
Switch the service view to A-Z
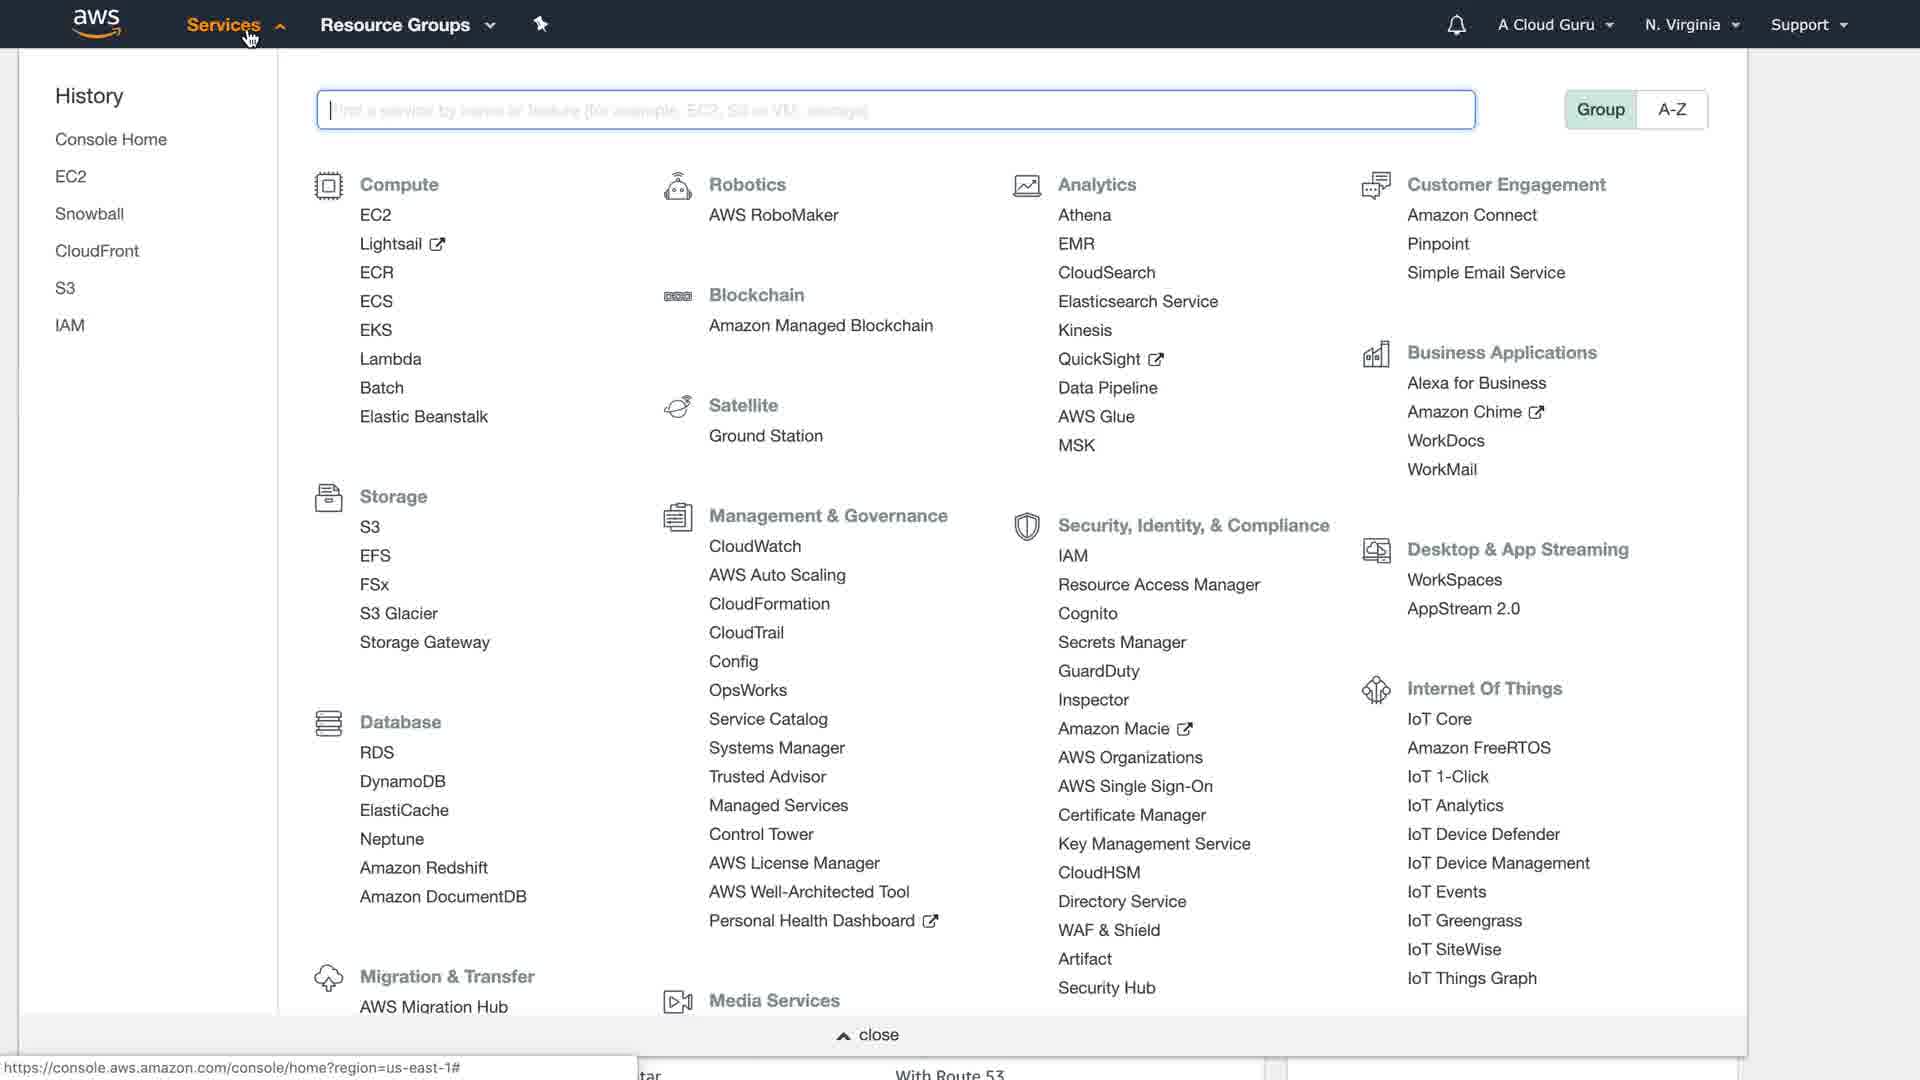tap(1671, 110)
